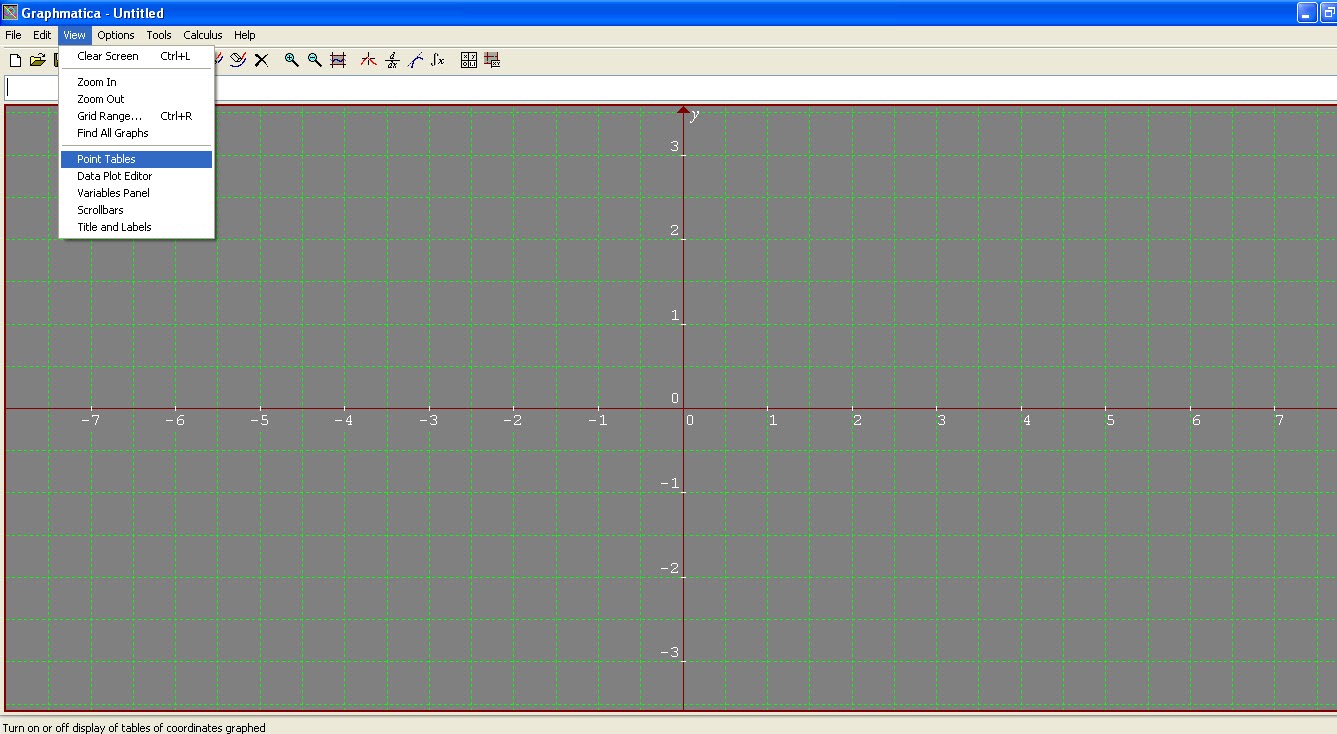Toggle Data Plot Editor panel
This screenshot has height=734, width=1337.
click(137, 176)
